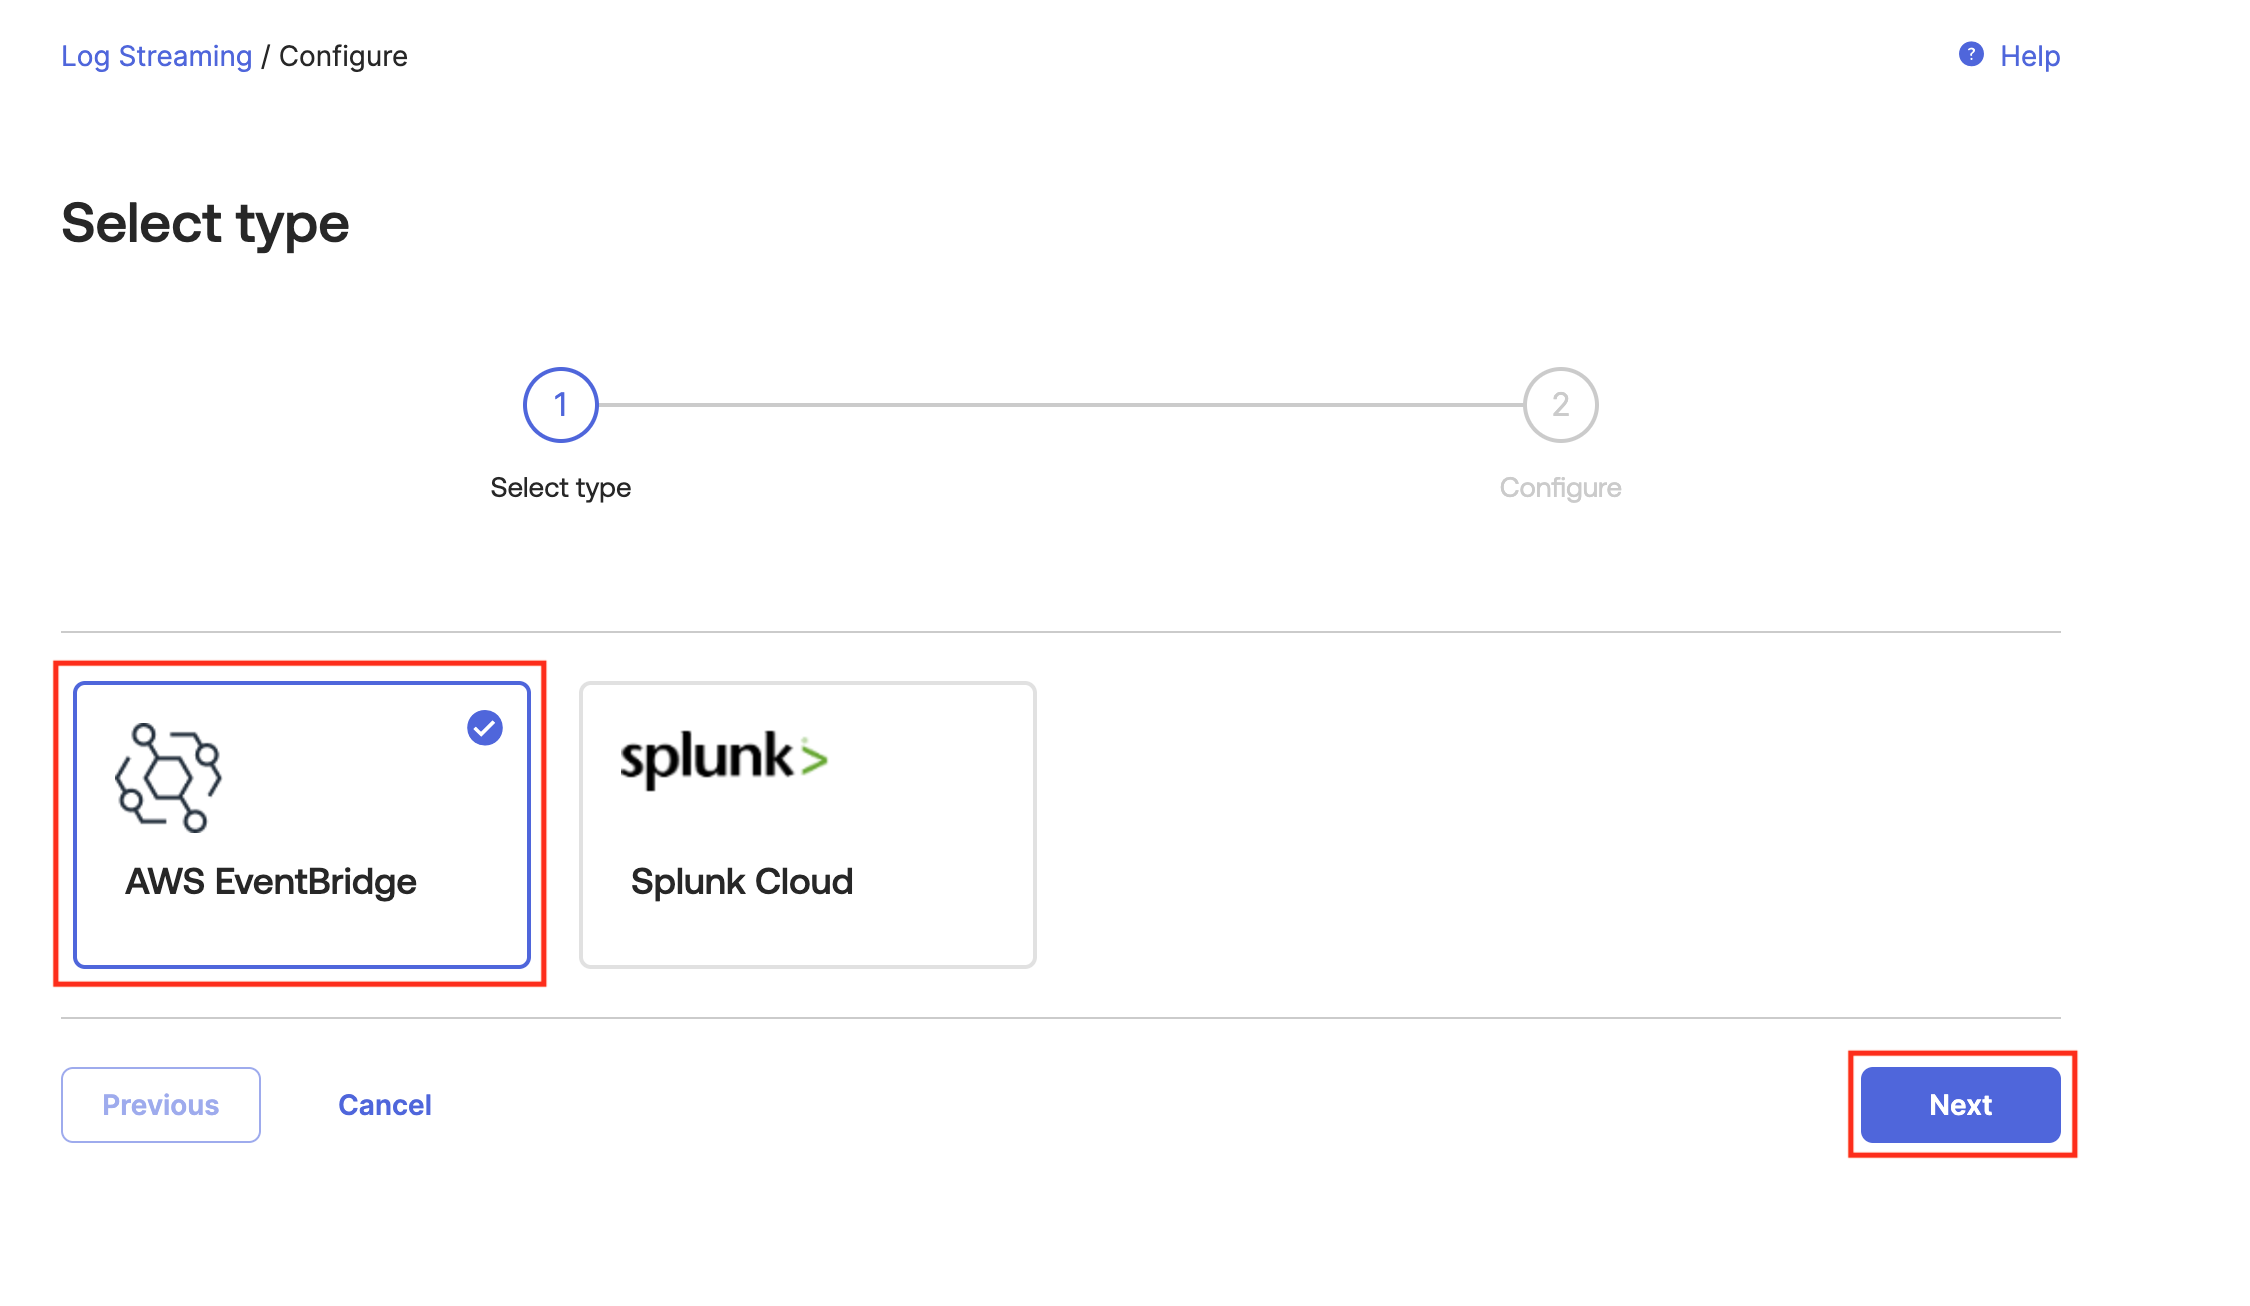
Task: Select step 1 circle in progress stepper
Action: [x=561, y=405]
